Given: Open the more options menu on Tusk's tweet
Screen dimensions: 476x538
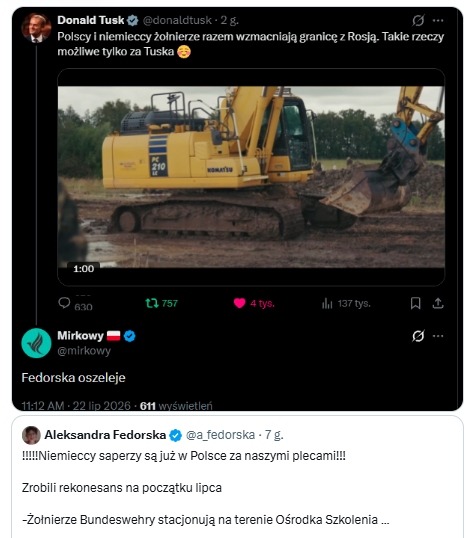Looking at the screenshot, I should pyautogui.click(x=438, y=21).
